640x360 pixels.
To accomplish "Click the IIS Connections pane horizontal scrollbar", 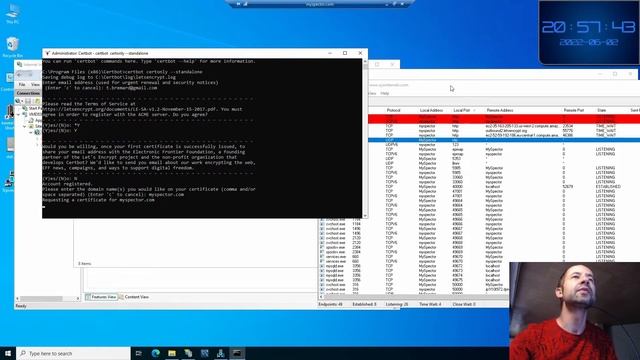I will point(47,298).
